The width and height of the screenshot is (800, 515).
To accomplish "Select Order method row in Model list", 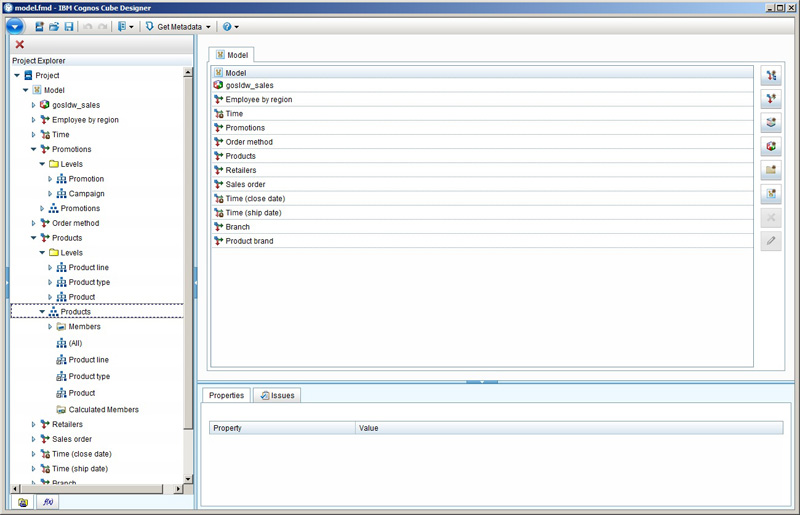I will pos(482,142).
